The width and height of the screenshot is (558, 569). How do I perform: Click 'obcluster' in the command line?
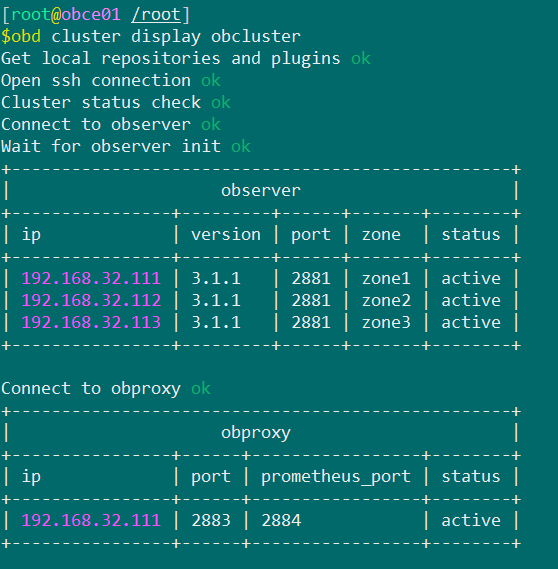[256, 37]
